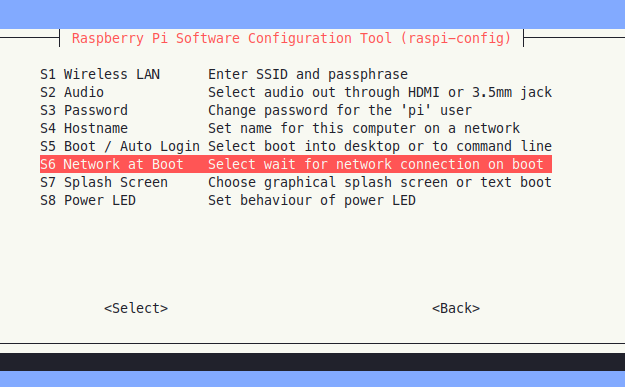The height and width of the screenshot is (387, 625).
Task: Click the highlighted S6 Network at Boot row
Action: point(296,164)
